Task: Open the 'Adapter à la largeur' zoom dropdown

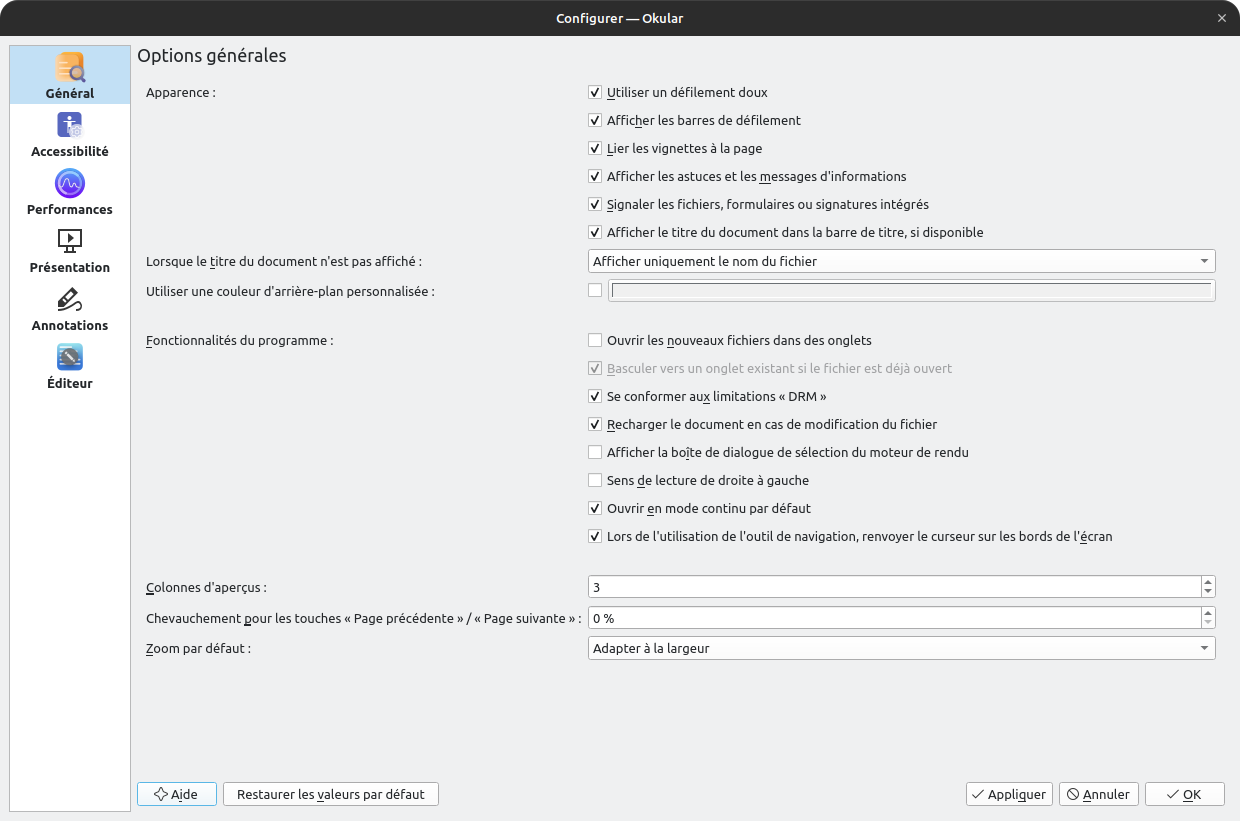Action: click(902, 649)
